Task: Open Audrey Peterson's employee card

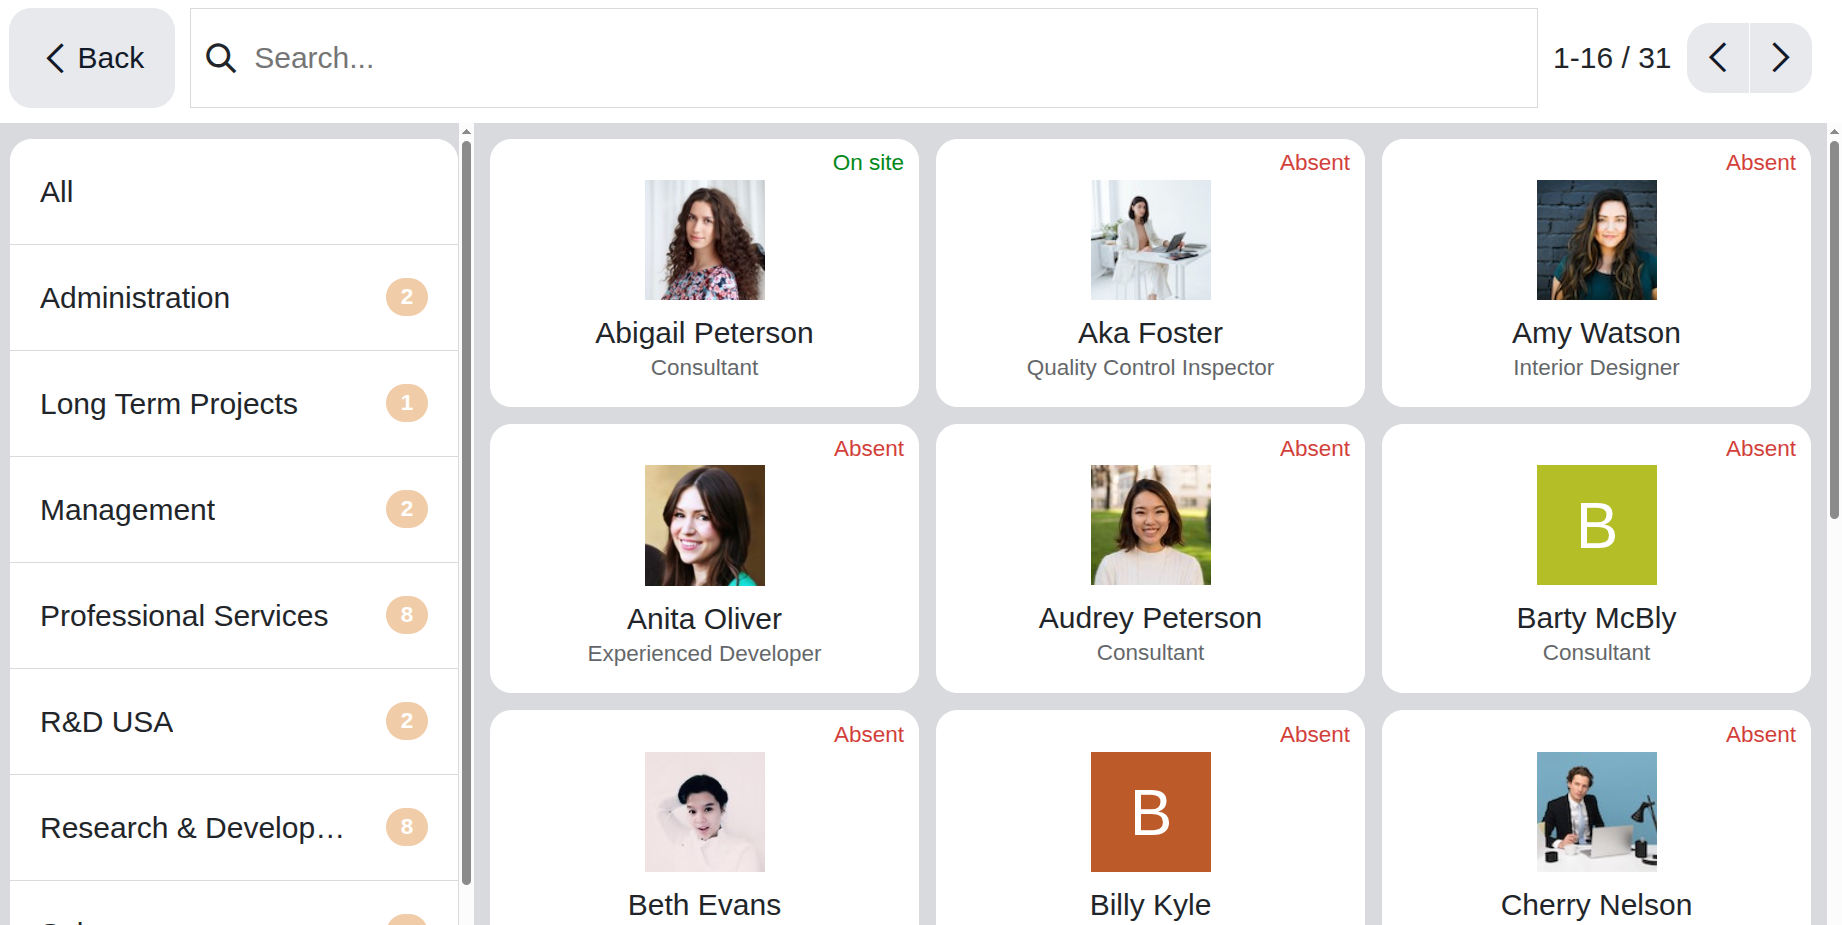Action: coord(1150,618)
